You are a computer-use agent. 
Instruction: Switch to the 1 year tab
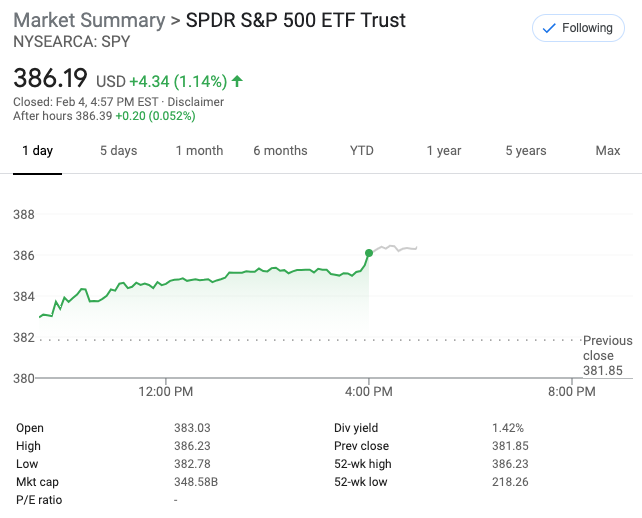click(443, 151)
